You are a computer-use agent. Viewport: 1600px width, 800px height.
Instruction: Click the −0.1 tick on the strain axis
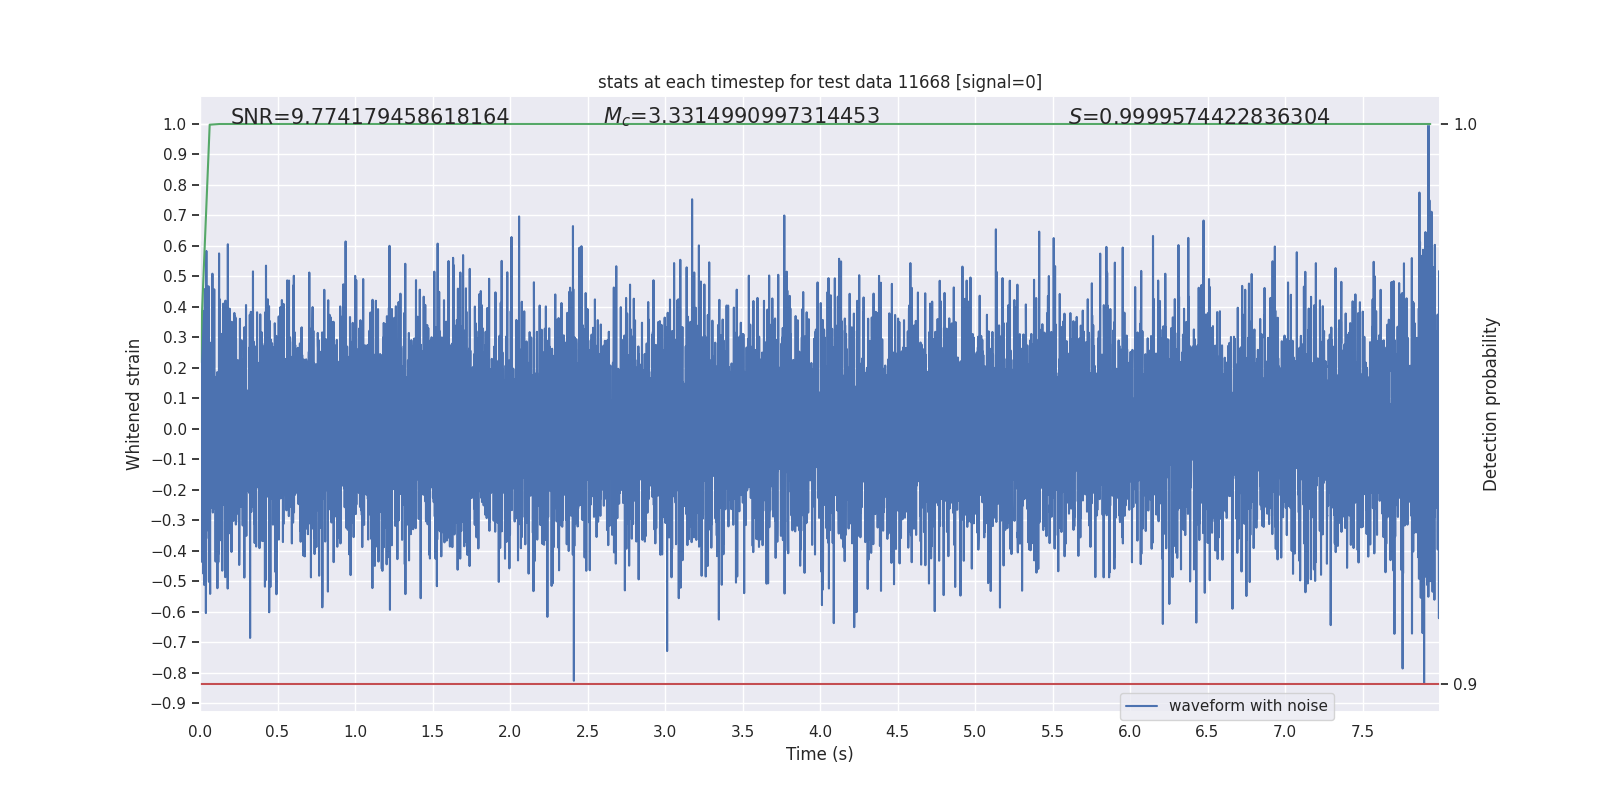[x=169, y=459]
